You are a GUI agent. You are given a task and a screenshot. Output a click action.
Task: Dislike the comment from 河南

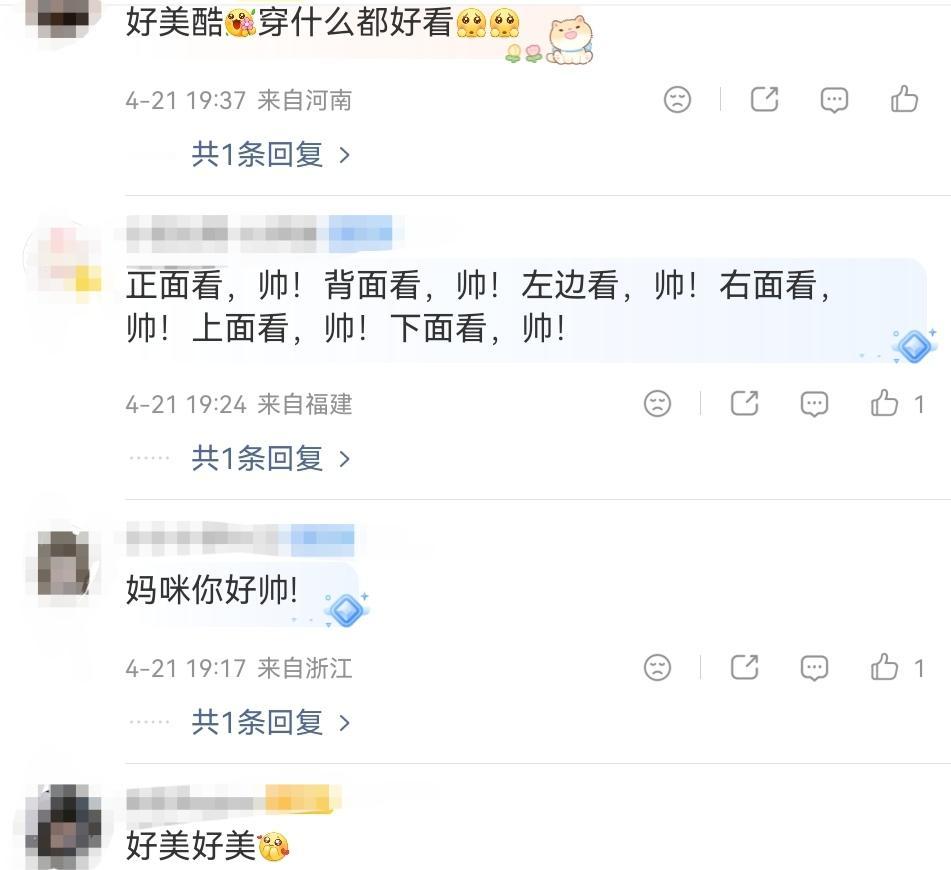[677, 99]
